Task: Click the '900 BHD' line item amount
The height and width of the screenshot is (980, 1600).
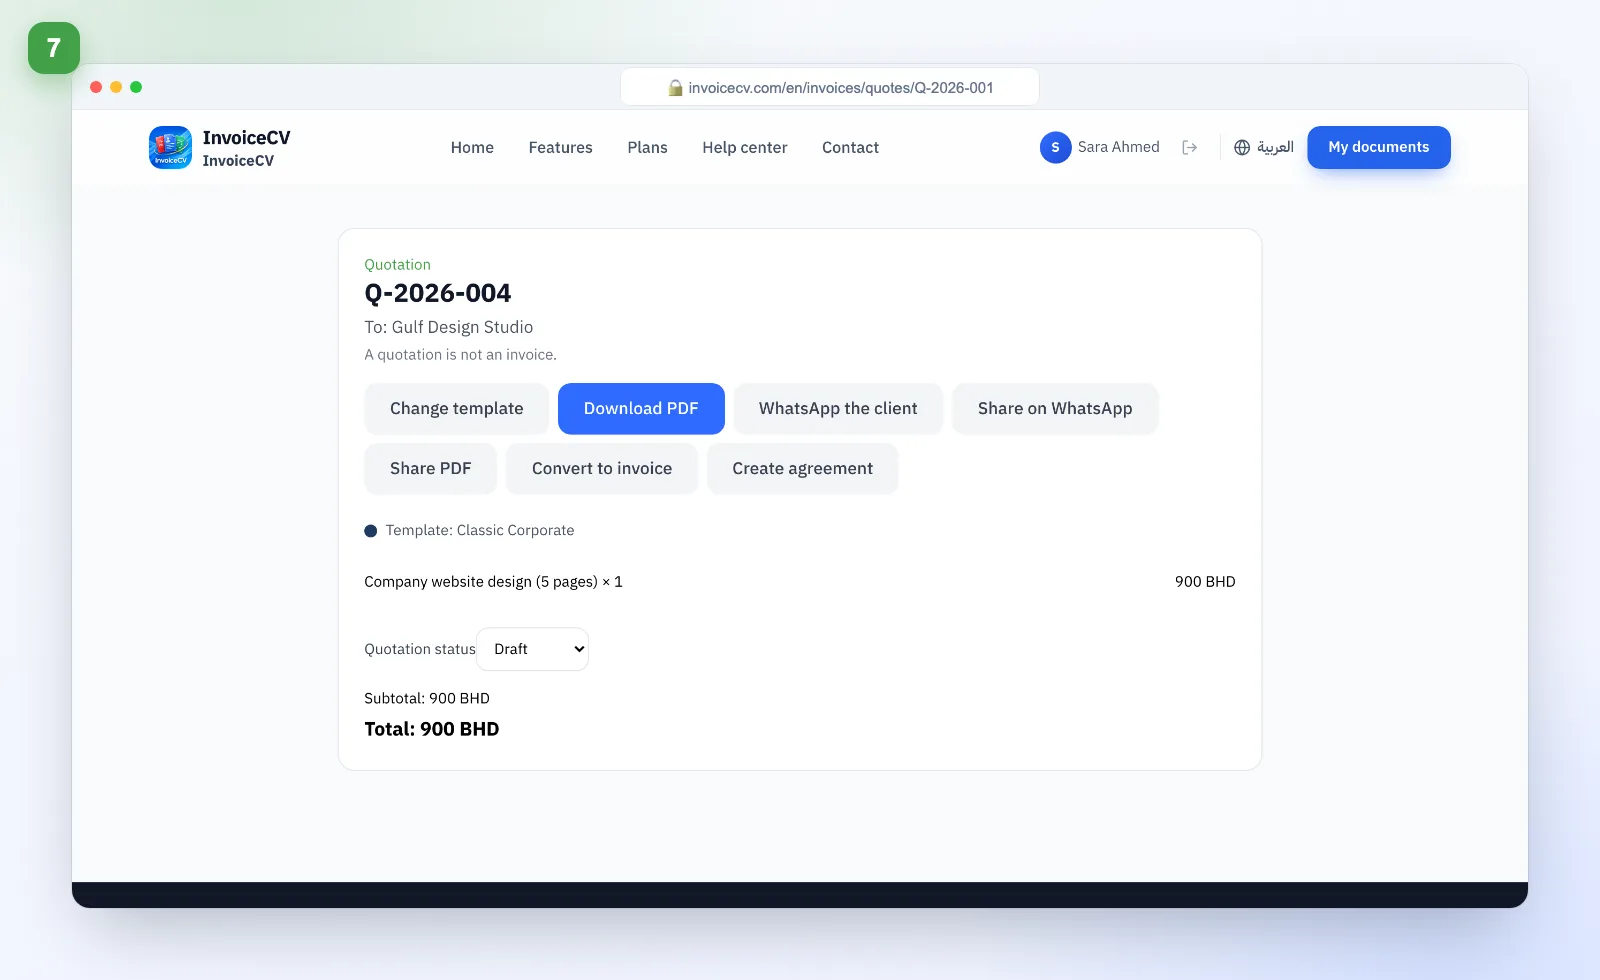Action: click(x=1205, y=582)
